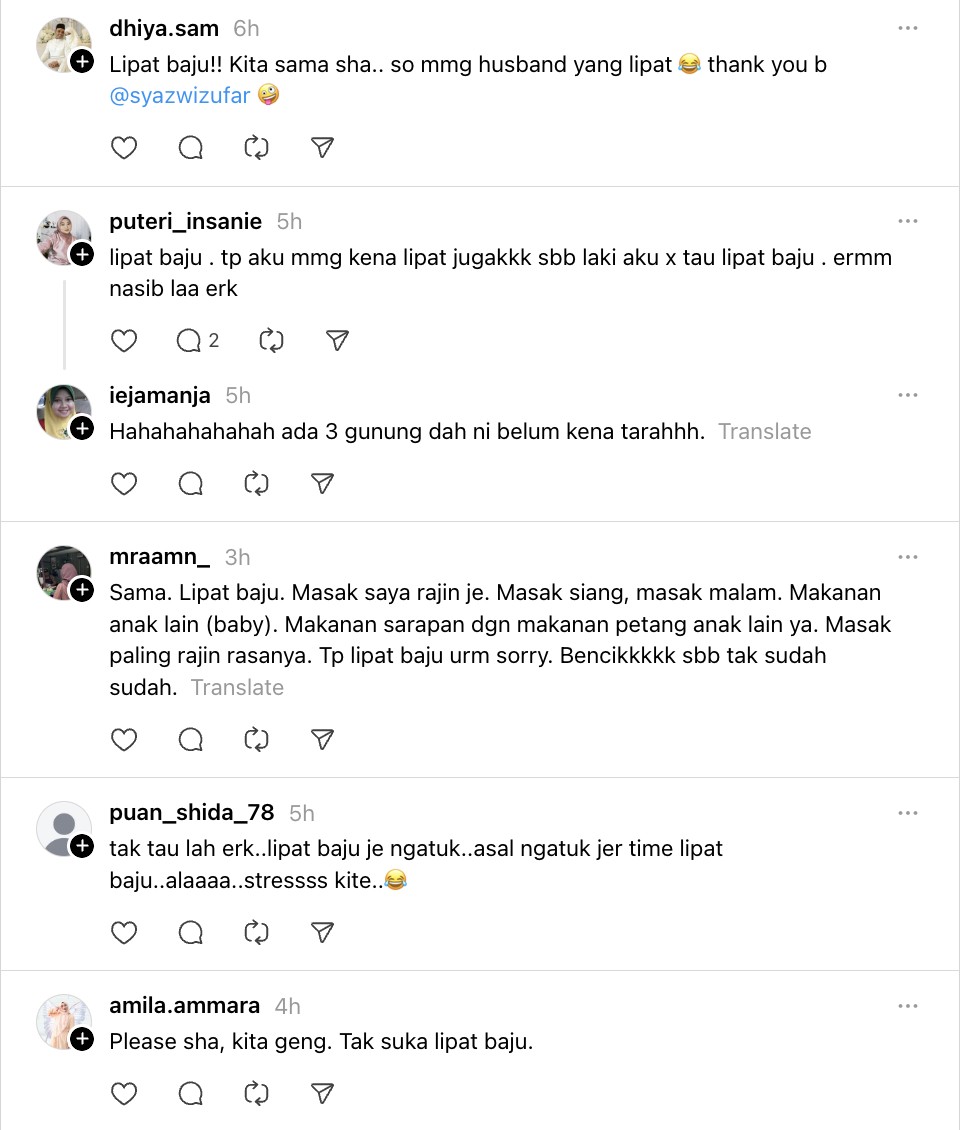
Task: View the 2 replies on puteri_insanie's comment
Action: click(197, 341)
